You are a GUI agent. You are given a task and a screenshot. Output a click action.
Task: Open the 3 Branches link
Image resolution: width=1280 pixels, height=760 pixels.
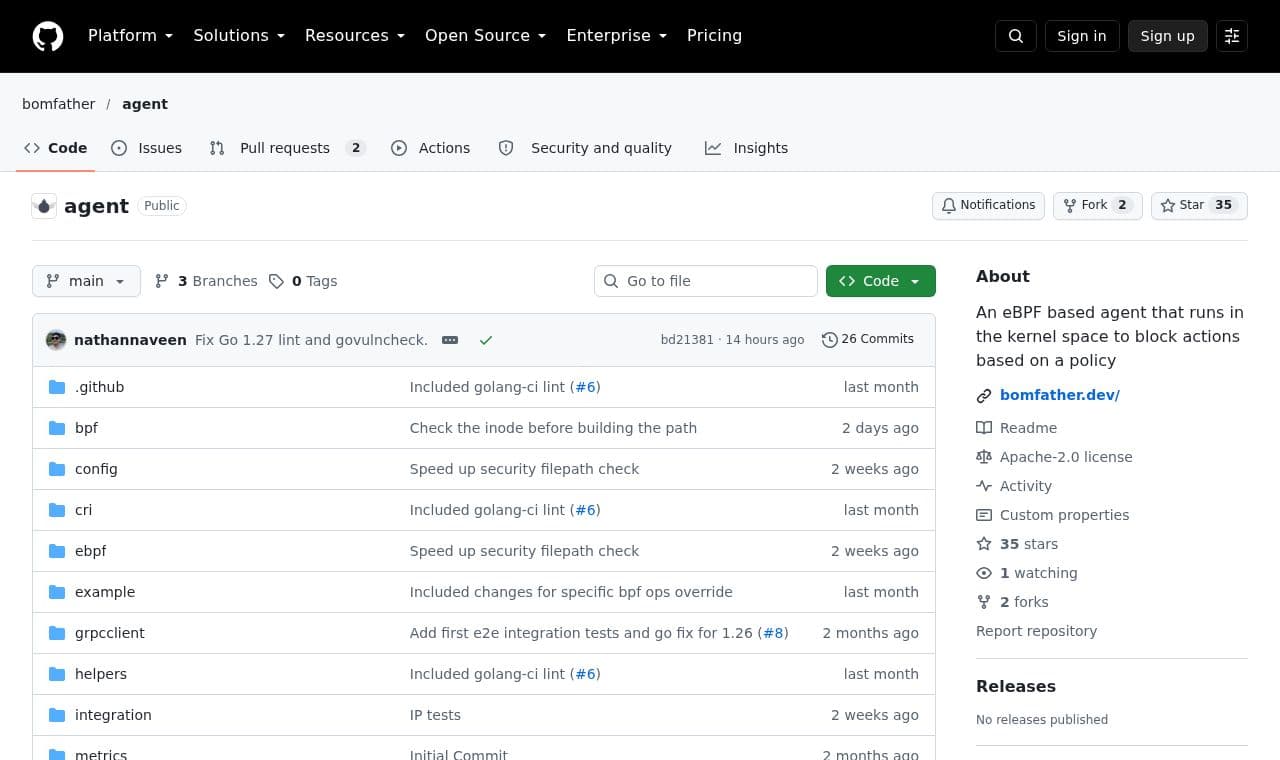[x=206, y=281]
